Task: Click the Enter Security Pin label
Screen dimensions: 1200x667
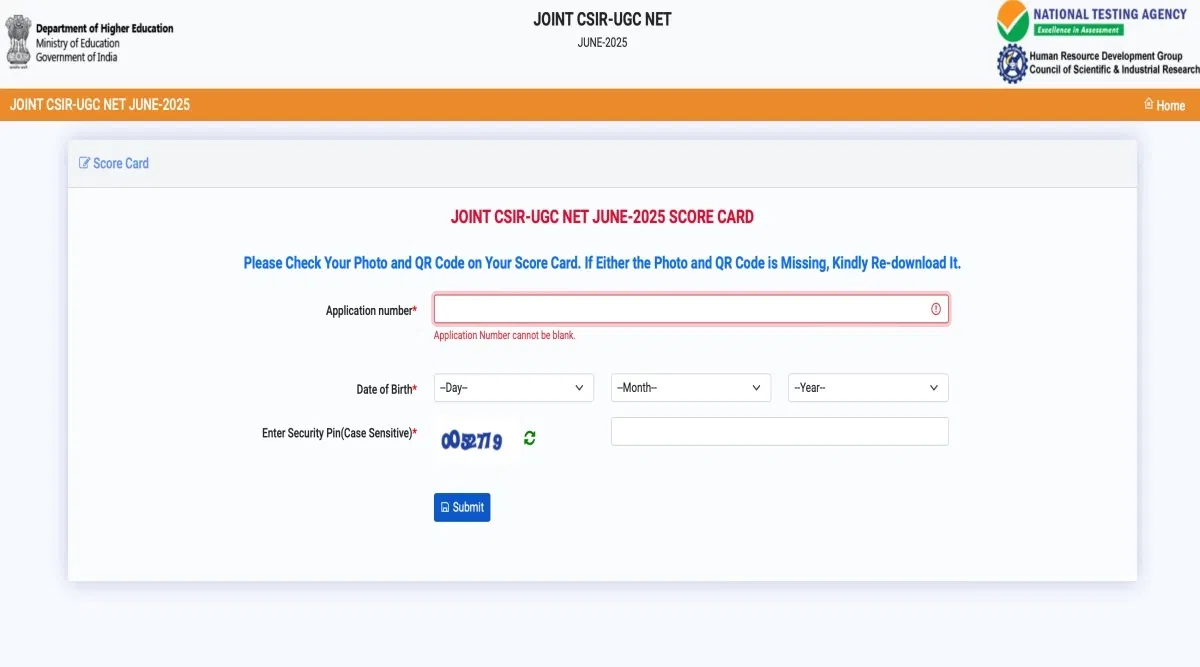Action: [x=339, y=433]
